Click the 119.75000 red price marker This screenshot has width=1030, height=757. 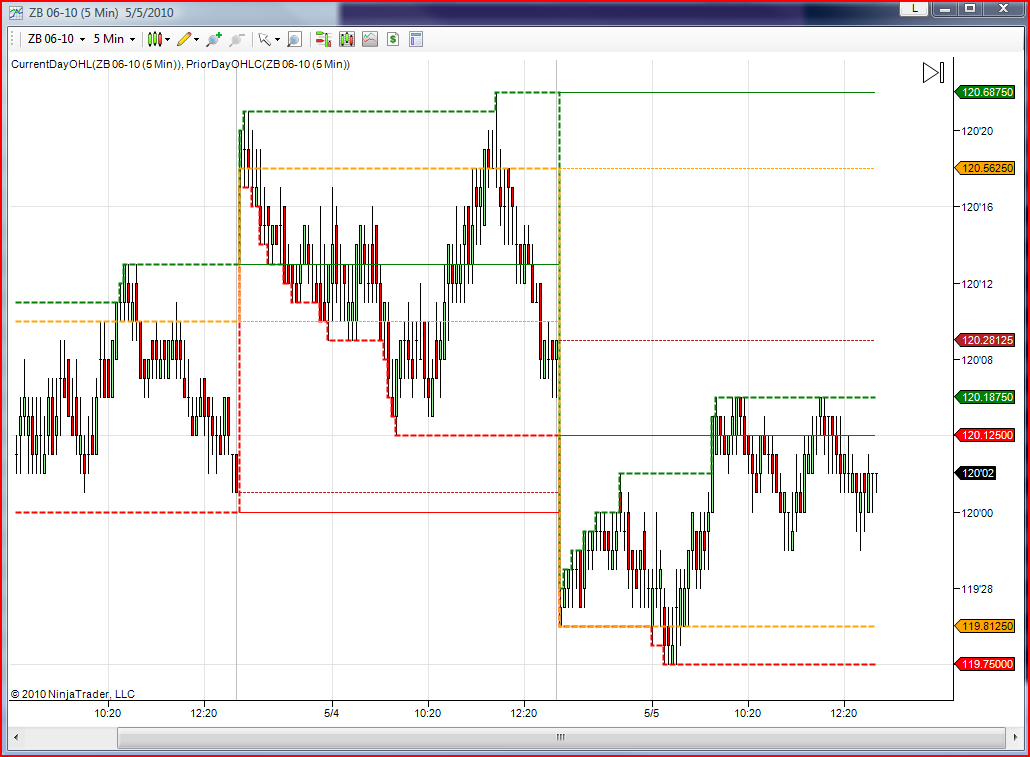[985, 664]
